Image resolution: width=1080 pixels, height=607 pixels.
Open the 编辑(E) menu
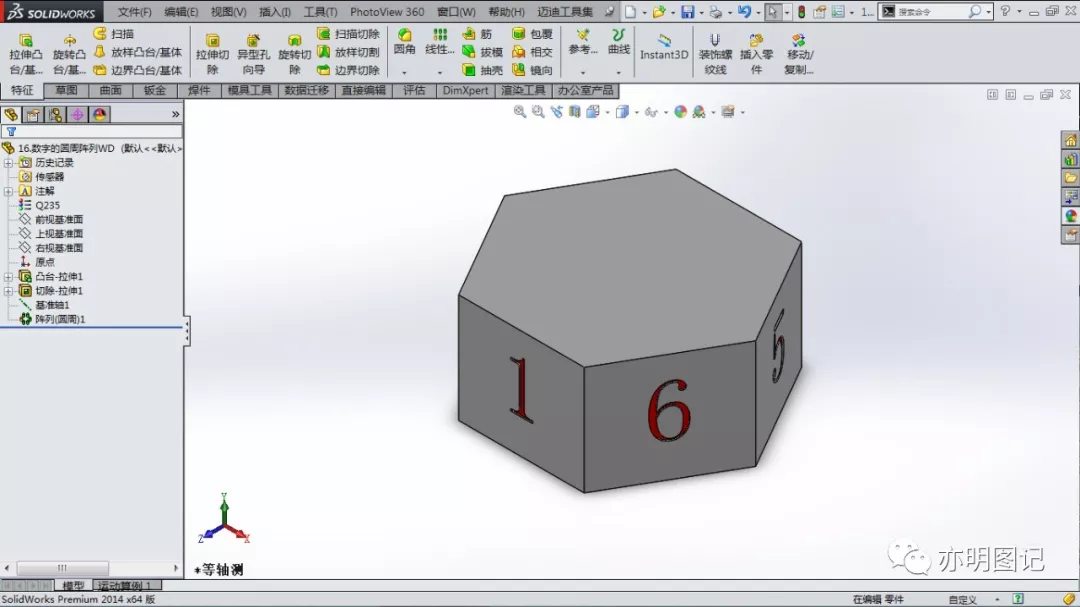181,12
